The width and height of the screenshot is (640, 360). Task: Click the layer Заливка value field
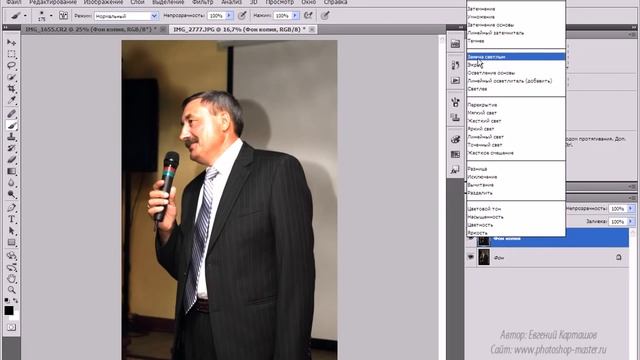618,221
